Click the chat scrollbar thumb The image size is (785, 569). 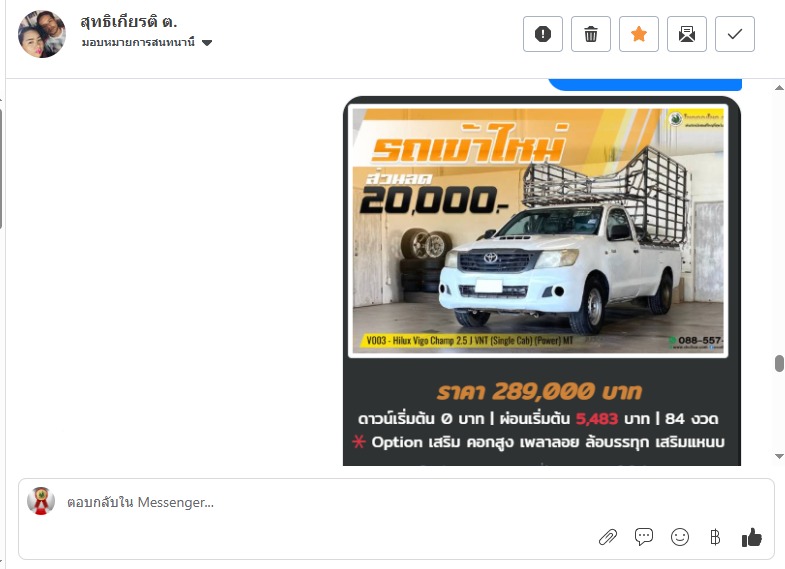tap(779, 364)
